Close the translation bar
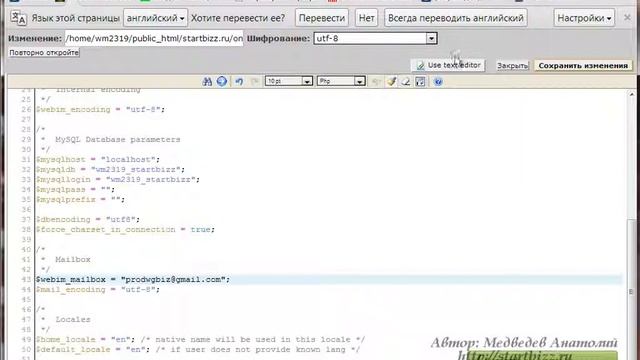640x360 pixels. point(627,18)
